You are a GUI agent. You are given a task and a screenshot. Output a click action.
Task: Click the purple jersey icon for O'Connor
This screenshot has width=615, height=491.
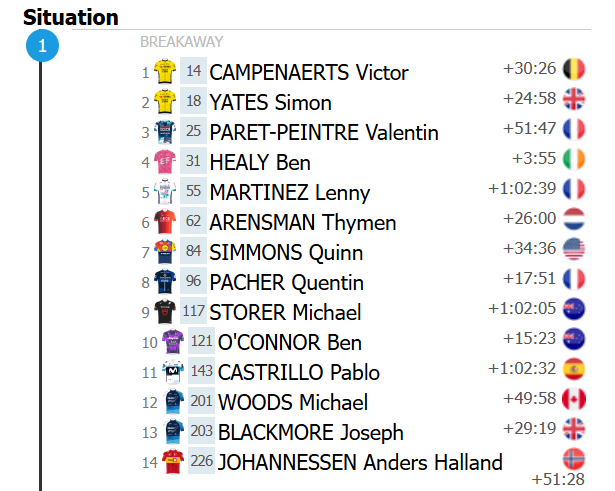[173, 342]
